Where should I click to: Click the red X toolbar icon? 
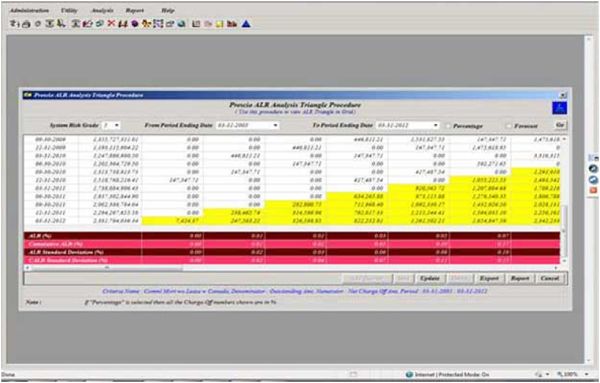(111, 24)
